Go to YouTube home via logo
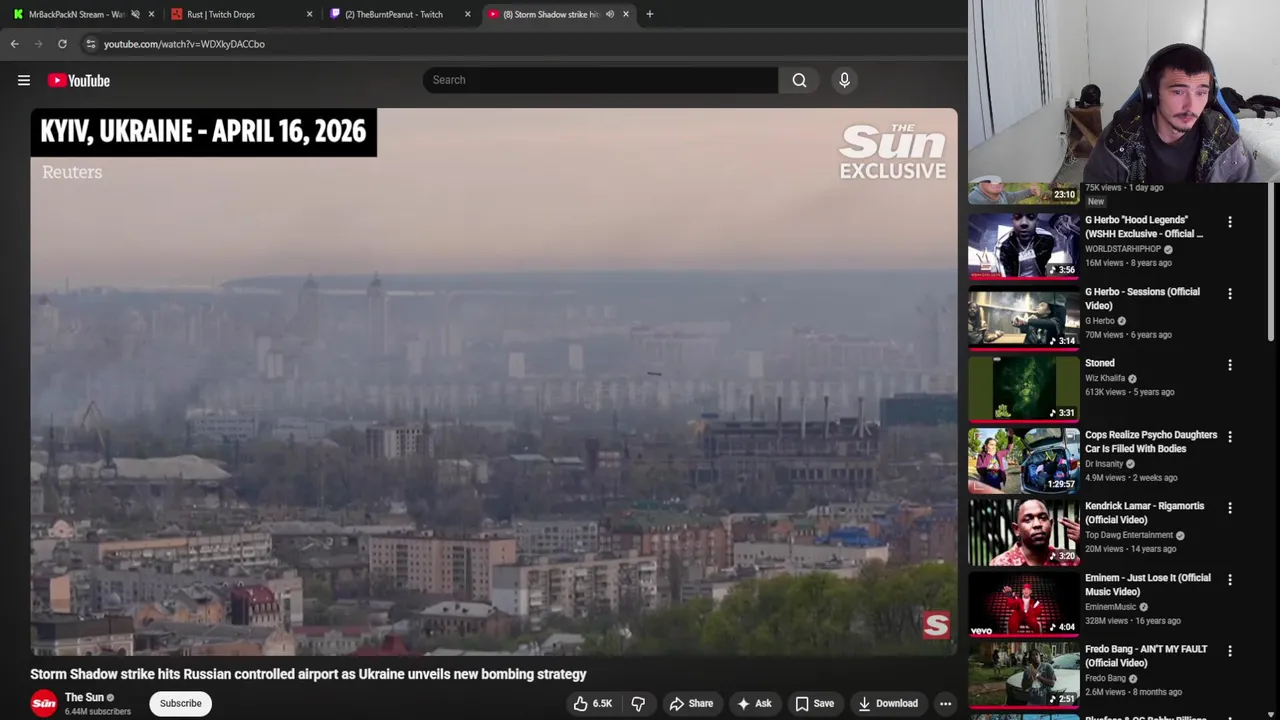 [x=79, y=80]
